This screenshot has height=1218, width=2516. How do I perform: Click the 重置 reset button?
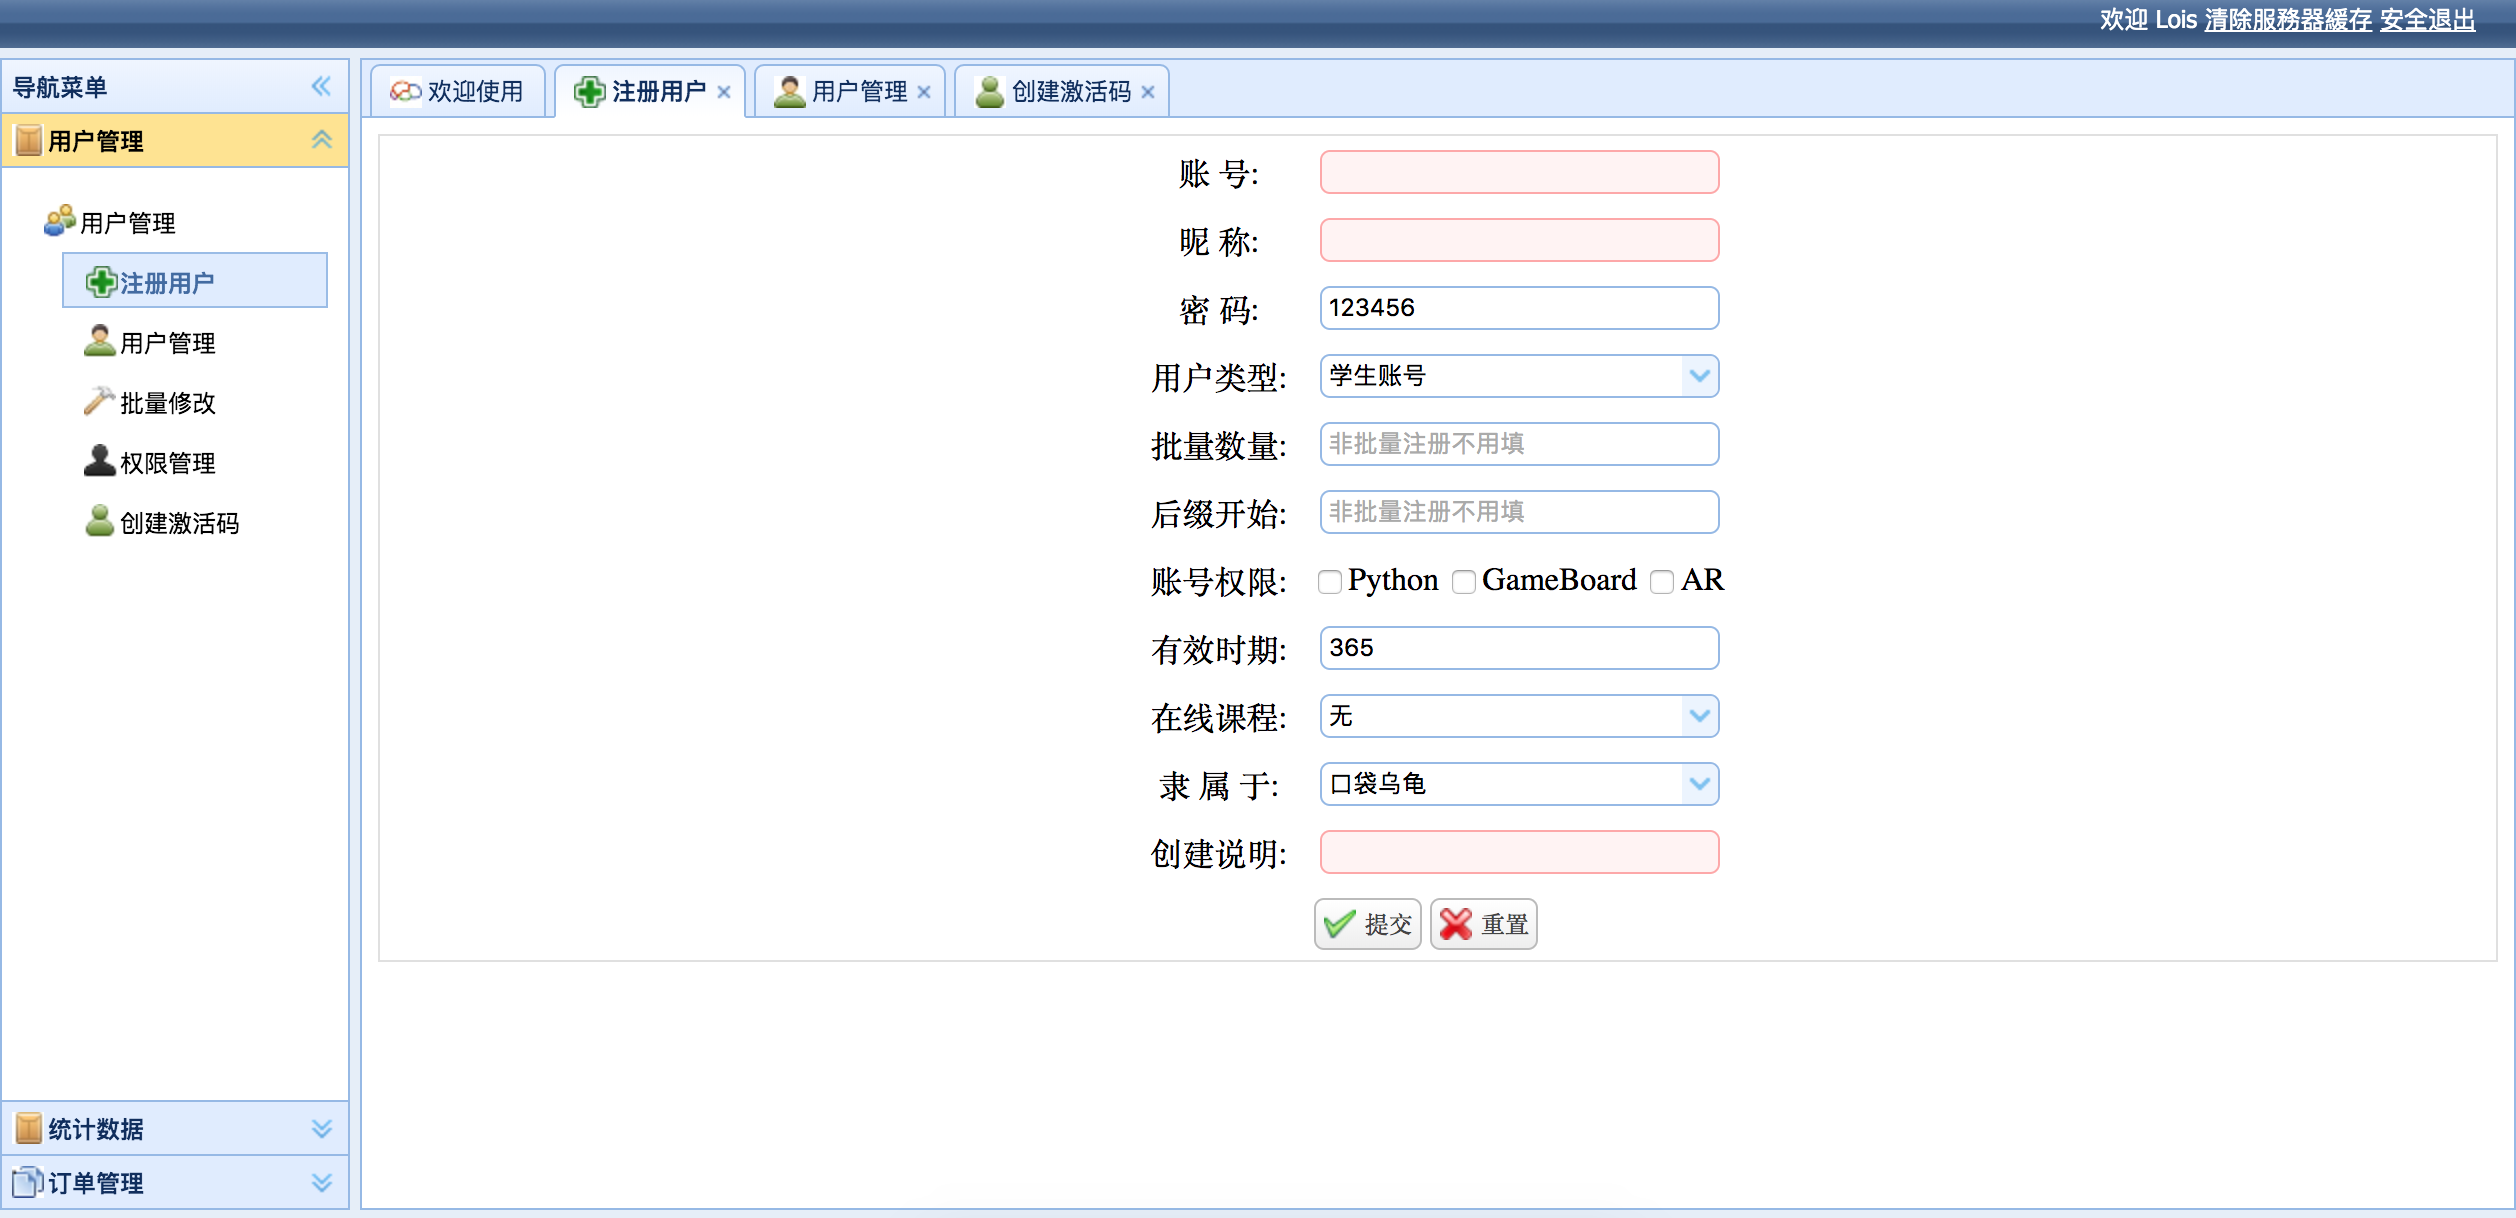pyautogui.click(x=1483, y=924)
